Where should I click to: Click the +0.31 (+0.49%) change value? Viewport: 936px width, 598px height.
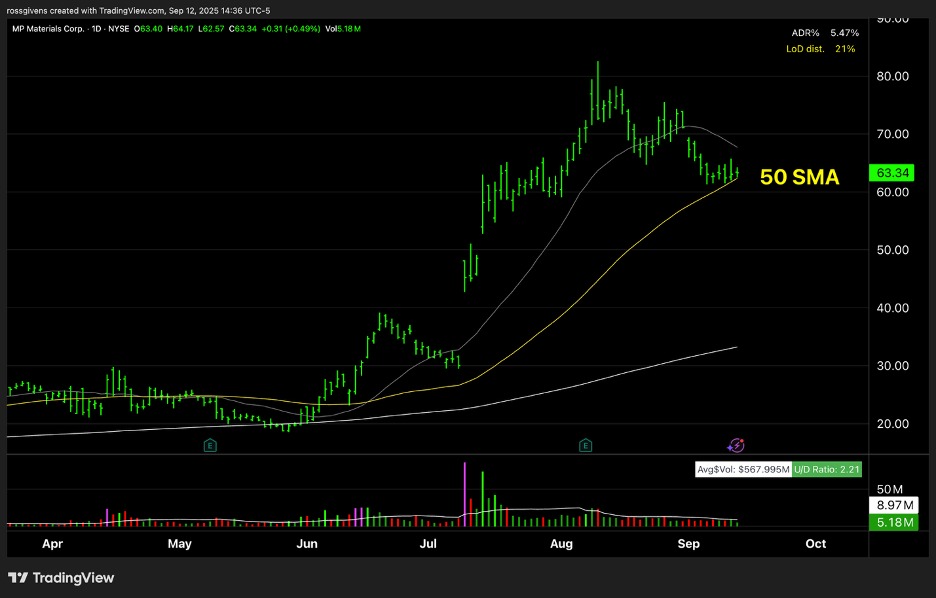[x=292, y=28]
